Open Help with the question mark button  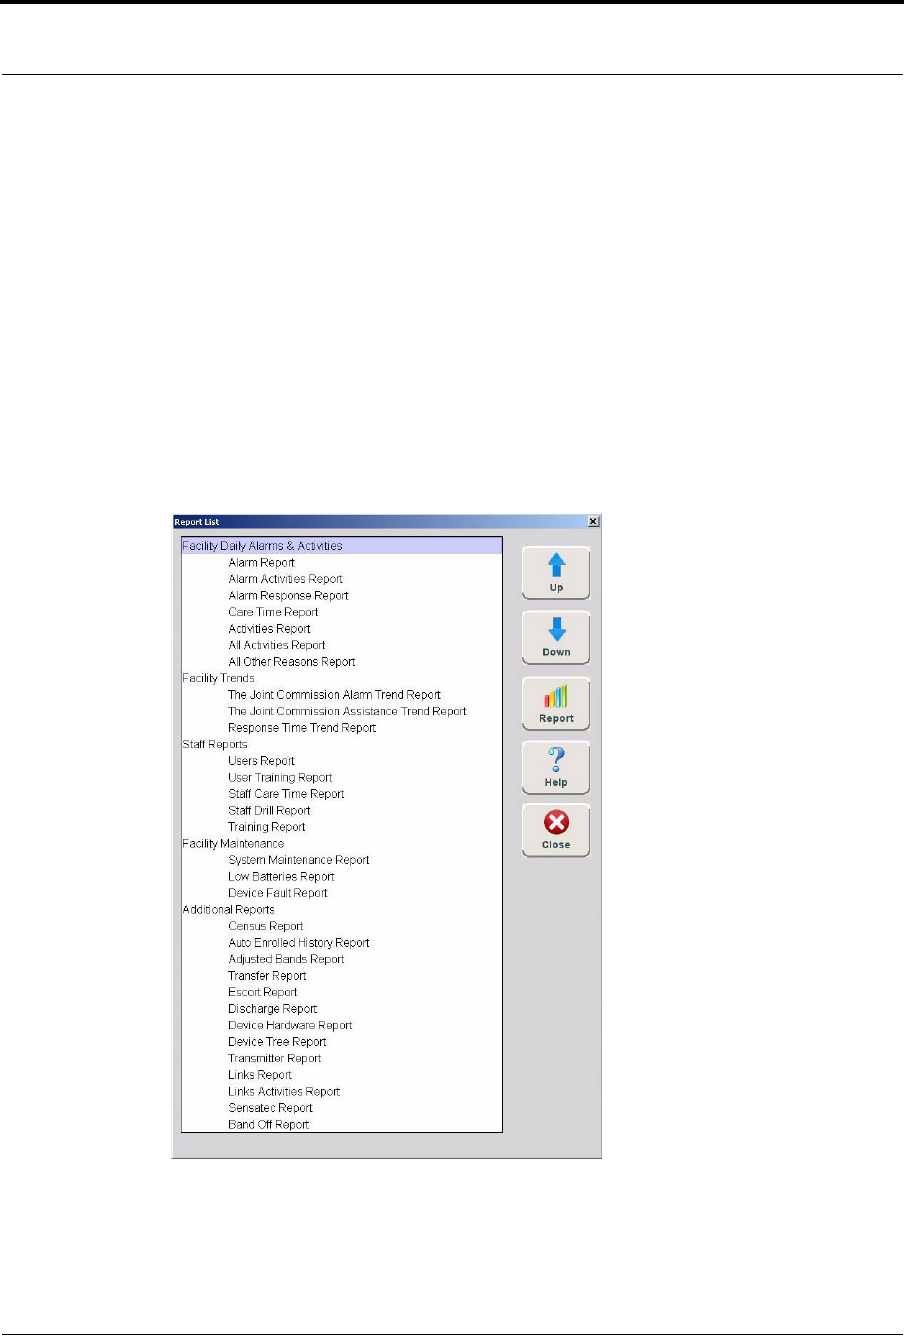click(556, 768)
